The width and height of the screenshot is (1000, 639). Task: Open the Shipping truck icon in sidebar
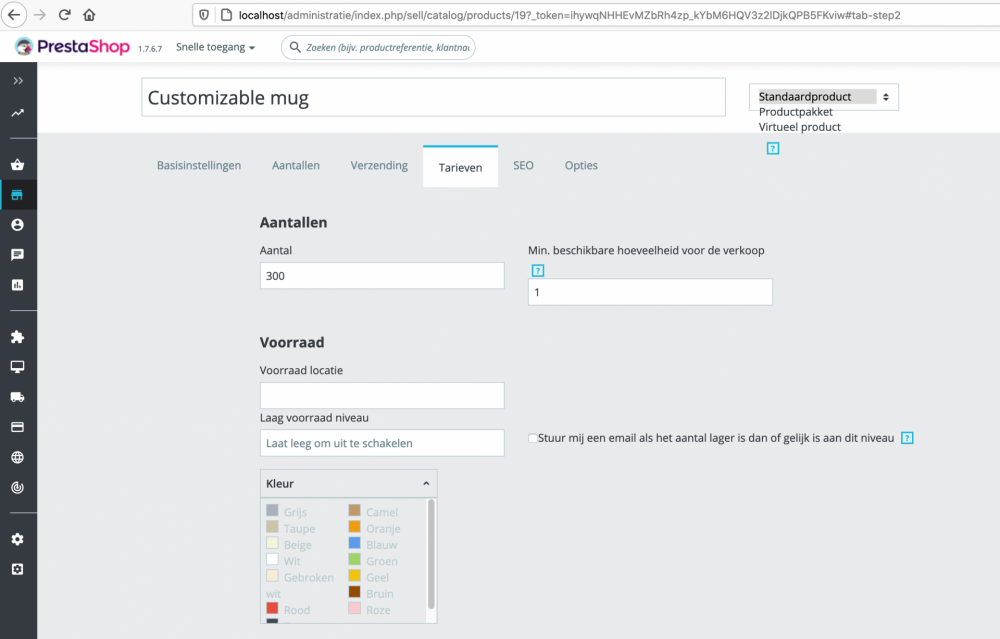tap(18, 397)
